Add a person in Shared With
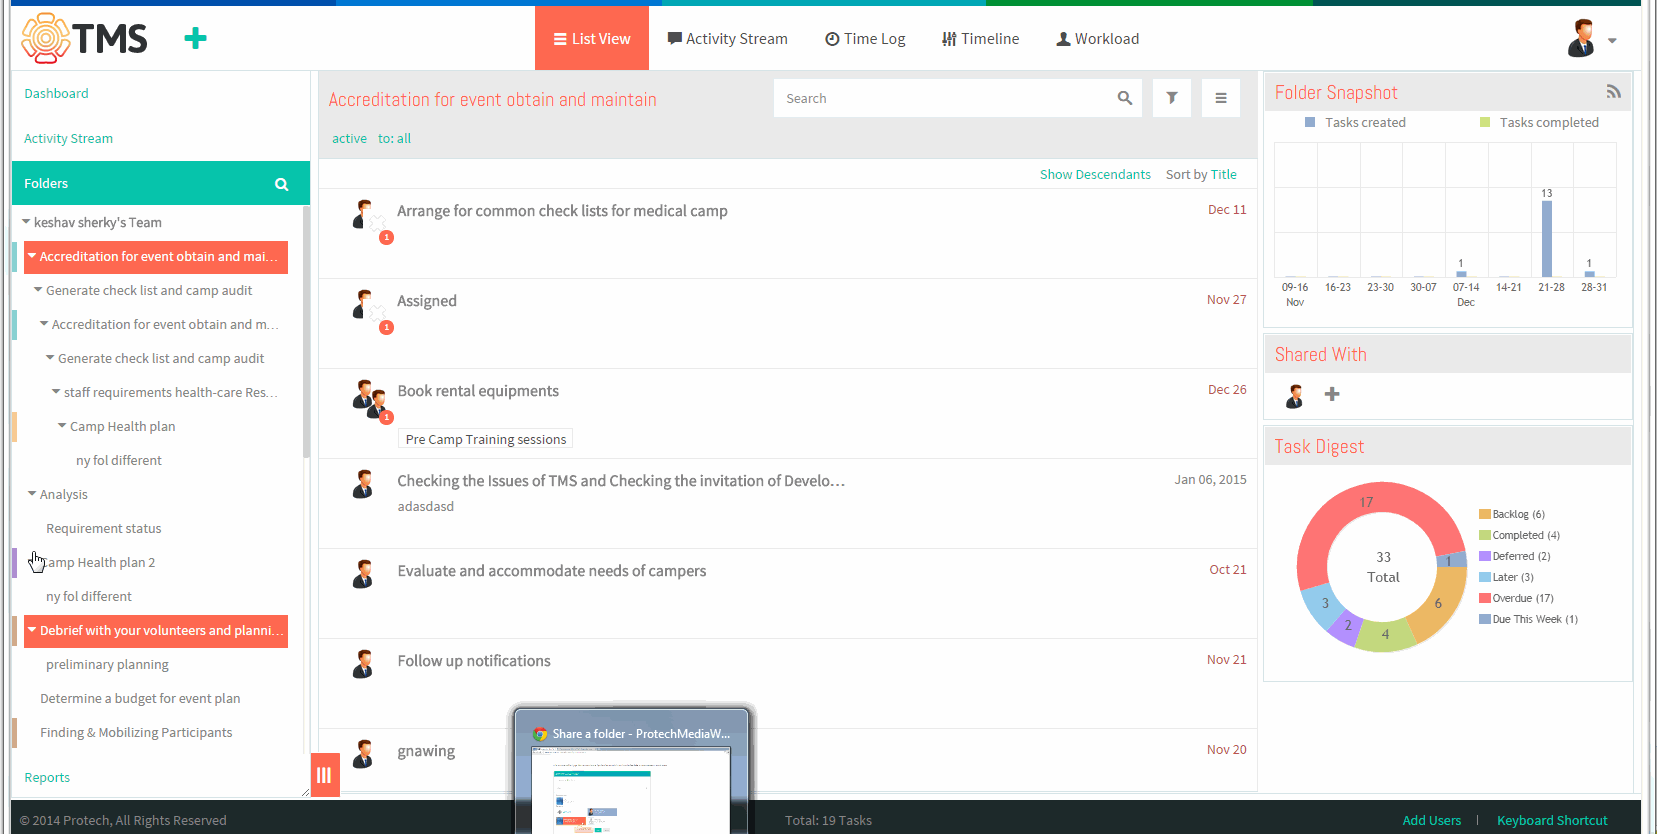Screen dimensions: 1657x834 (1332, 394)
